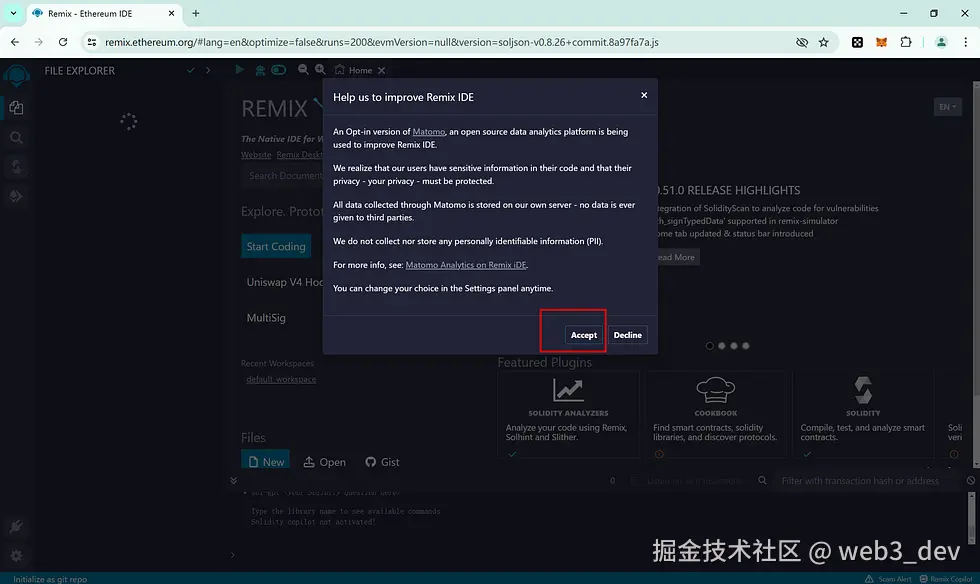The width and height of the screenshot is (980, 584).
Task: Click Gist button under Files
Action: (382, 462)
